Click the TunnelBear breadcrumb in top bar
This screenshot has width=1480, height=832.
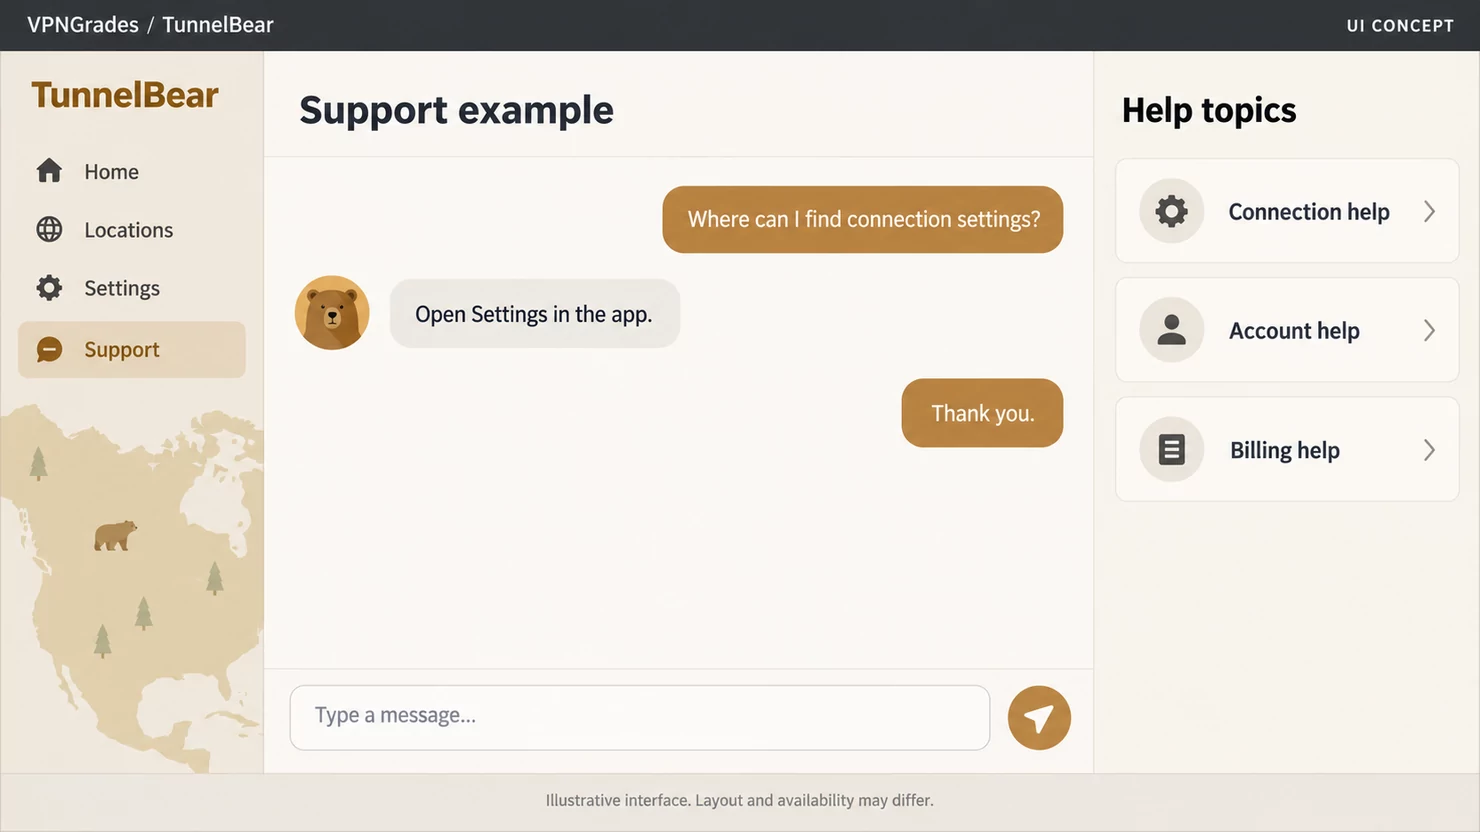point(218,25)
